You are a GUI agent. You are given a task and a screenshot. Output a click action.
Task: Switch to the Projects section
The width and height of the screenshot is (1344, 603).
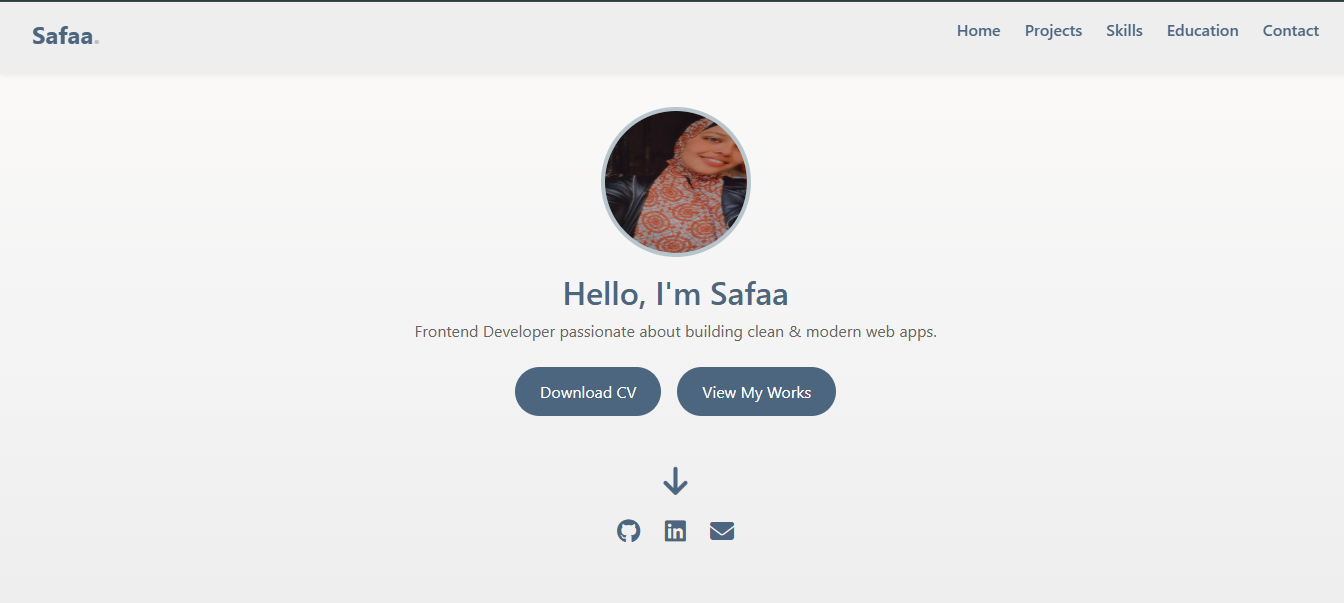(1053, 30)
